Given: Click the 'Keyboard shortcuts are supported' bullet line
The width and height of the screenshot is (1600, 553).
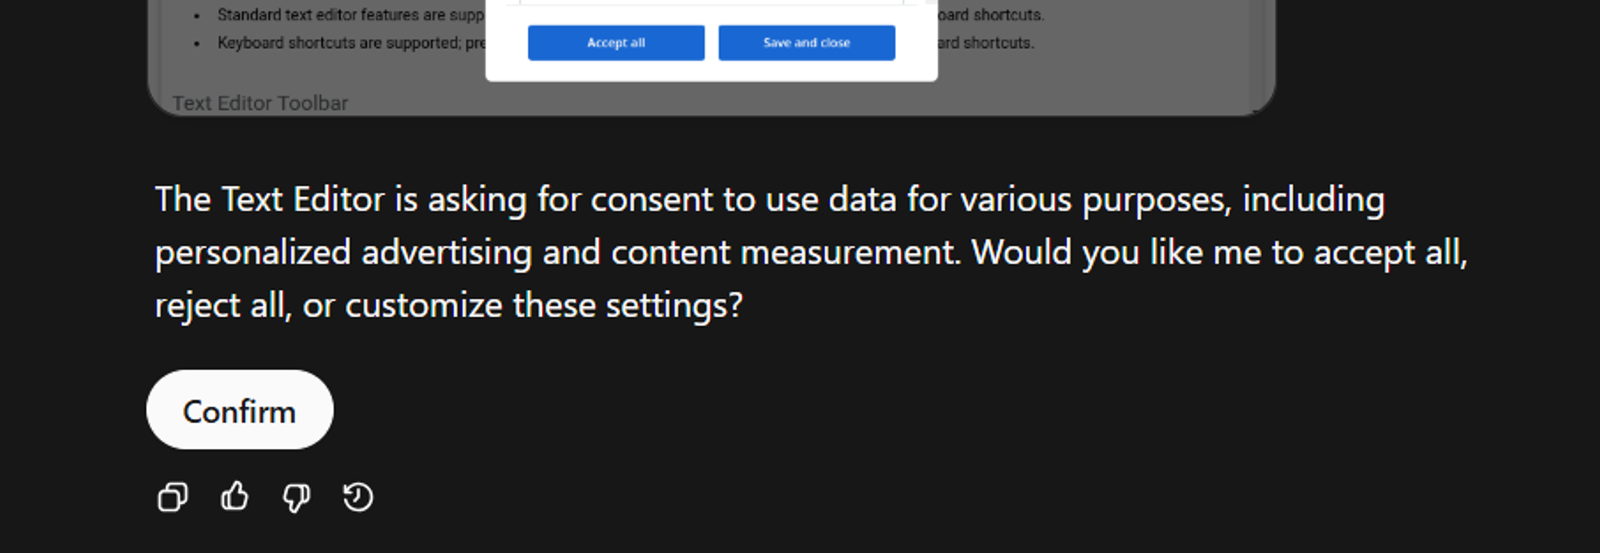Looking at the screenshot, I should (x=351, y=43).
